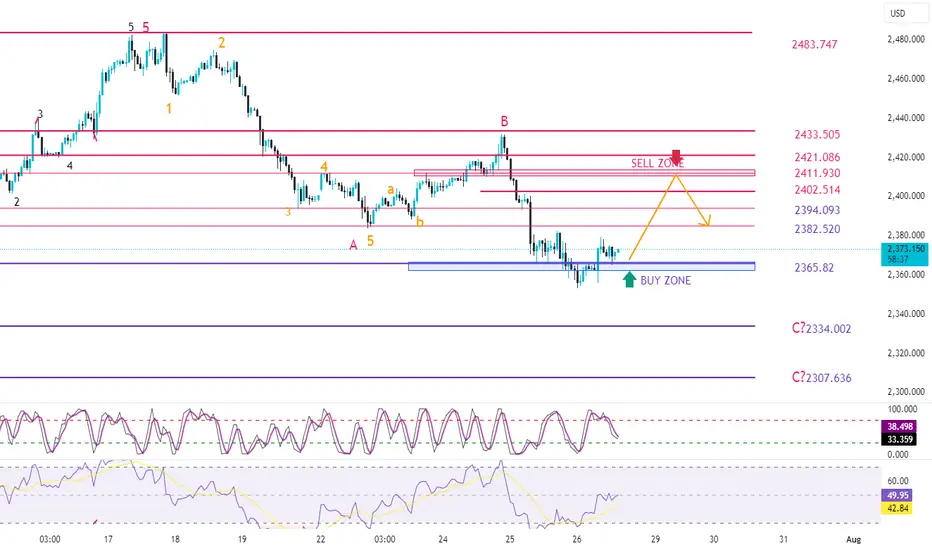932x550 pixels.
Task: Select the orange lowercase b wave label
Action: (420, 222)
